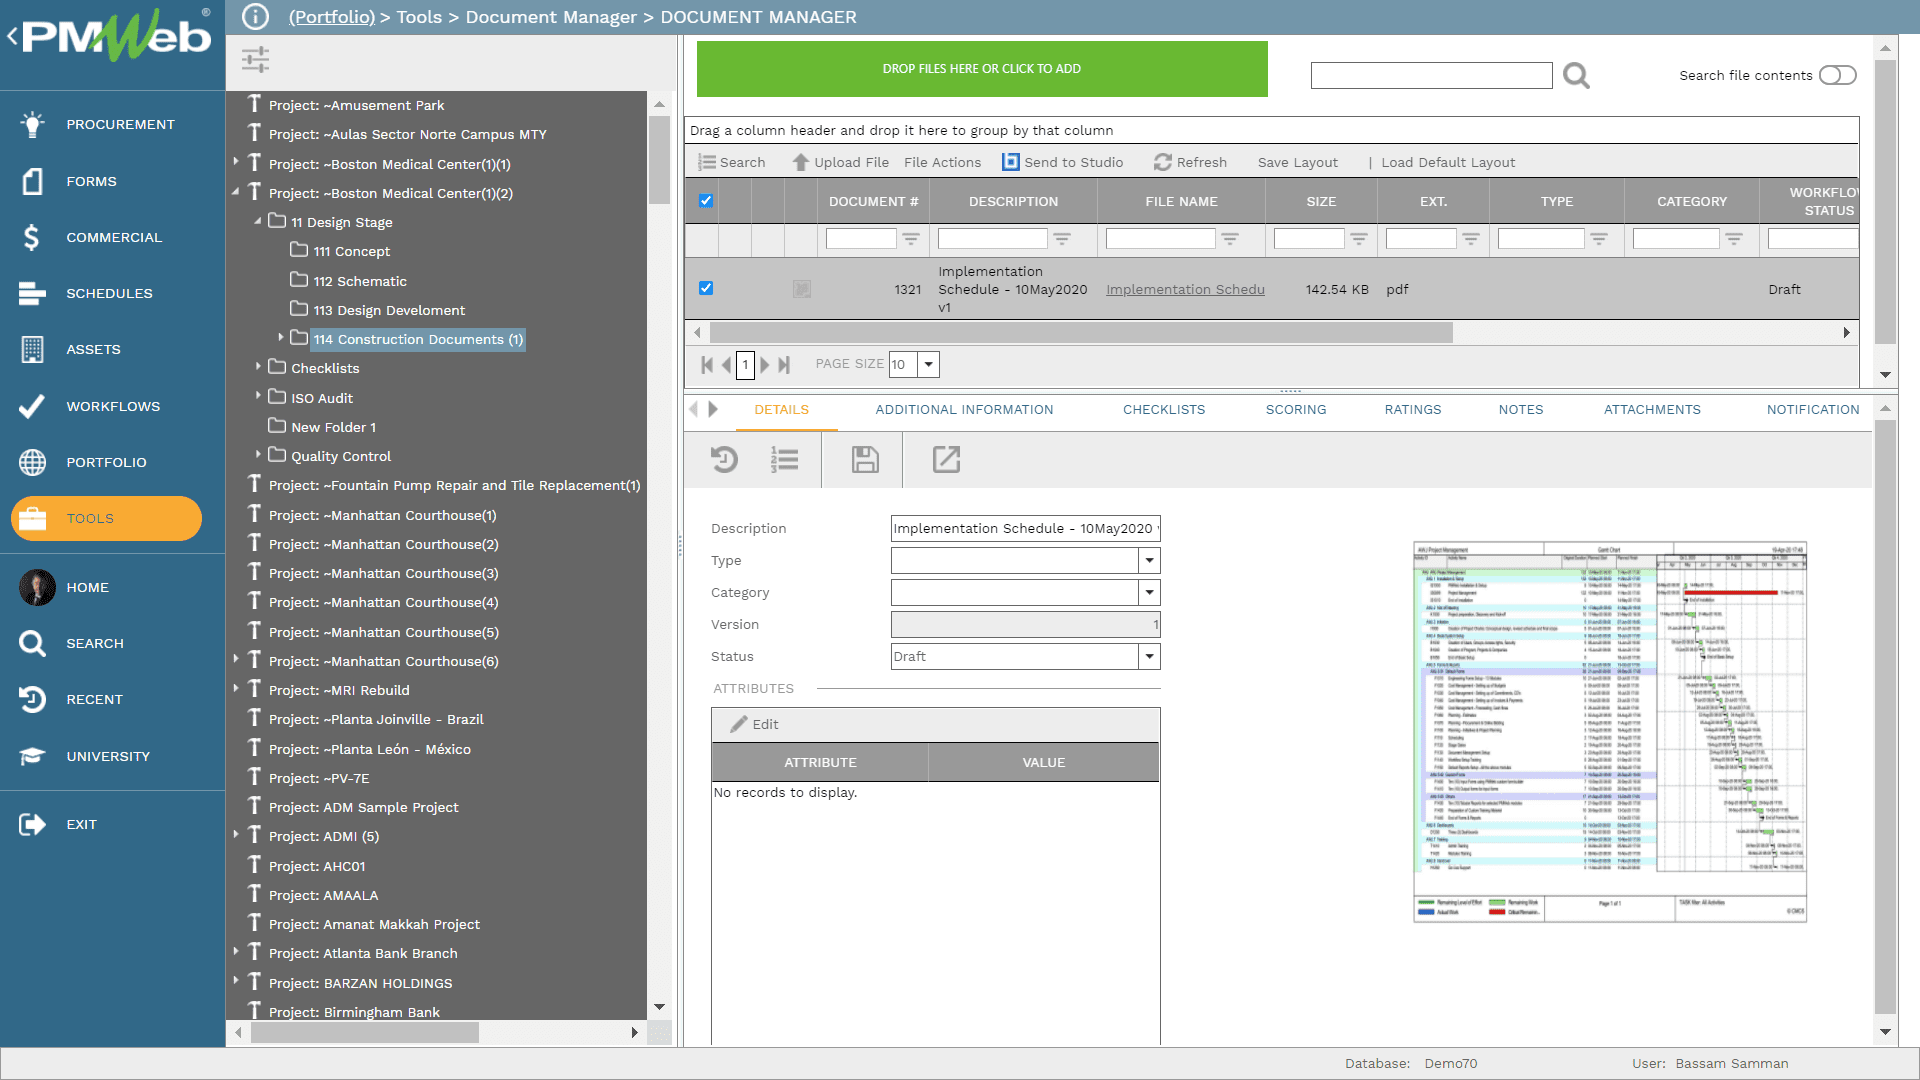Open the Commercial dollar icon
This screenshot has height=1080, width=1920.
point(32,237)
